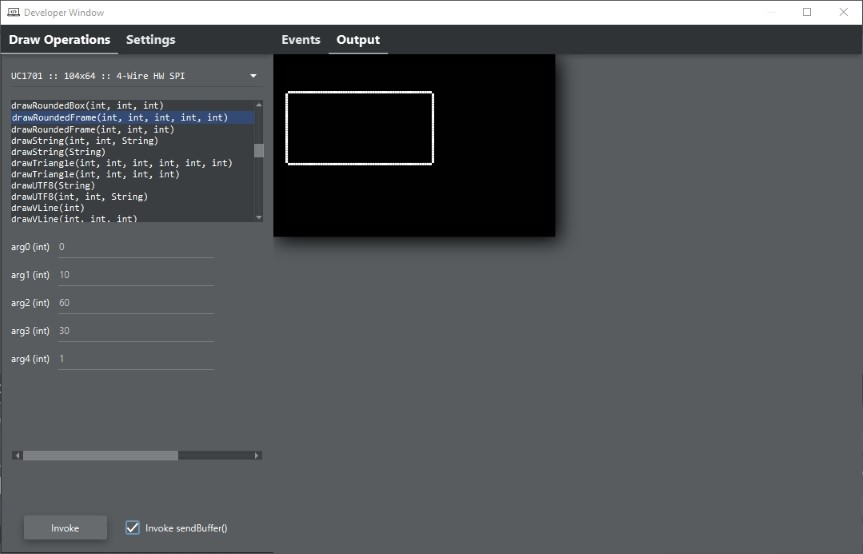Open the Settings tab
863x554 pixels.
pos(150,40)
